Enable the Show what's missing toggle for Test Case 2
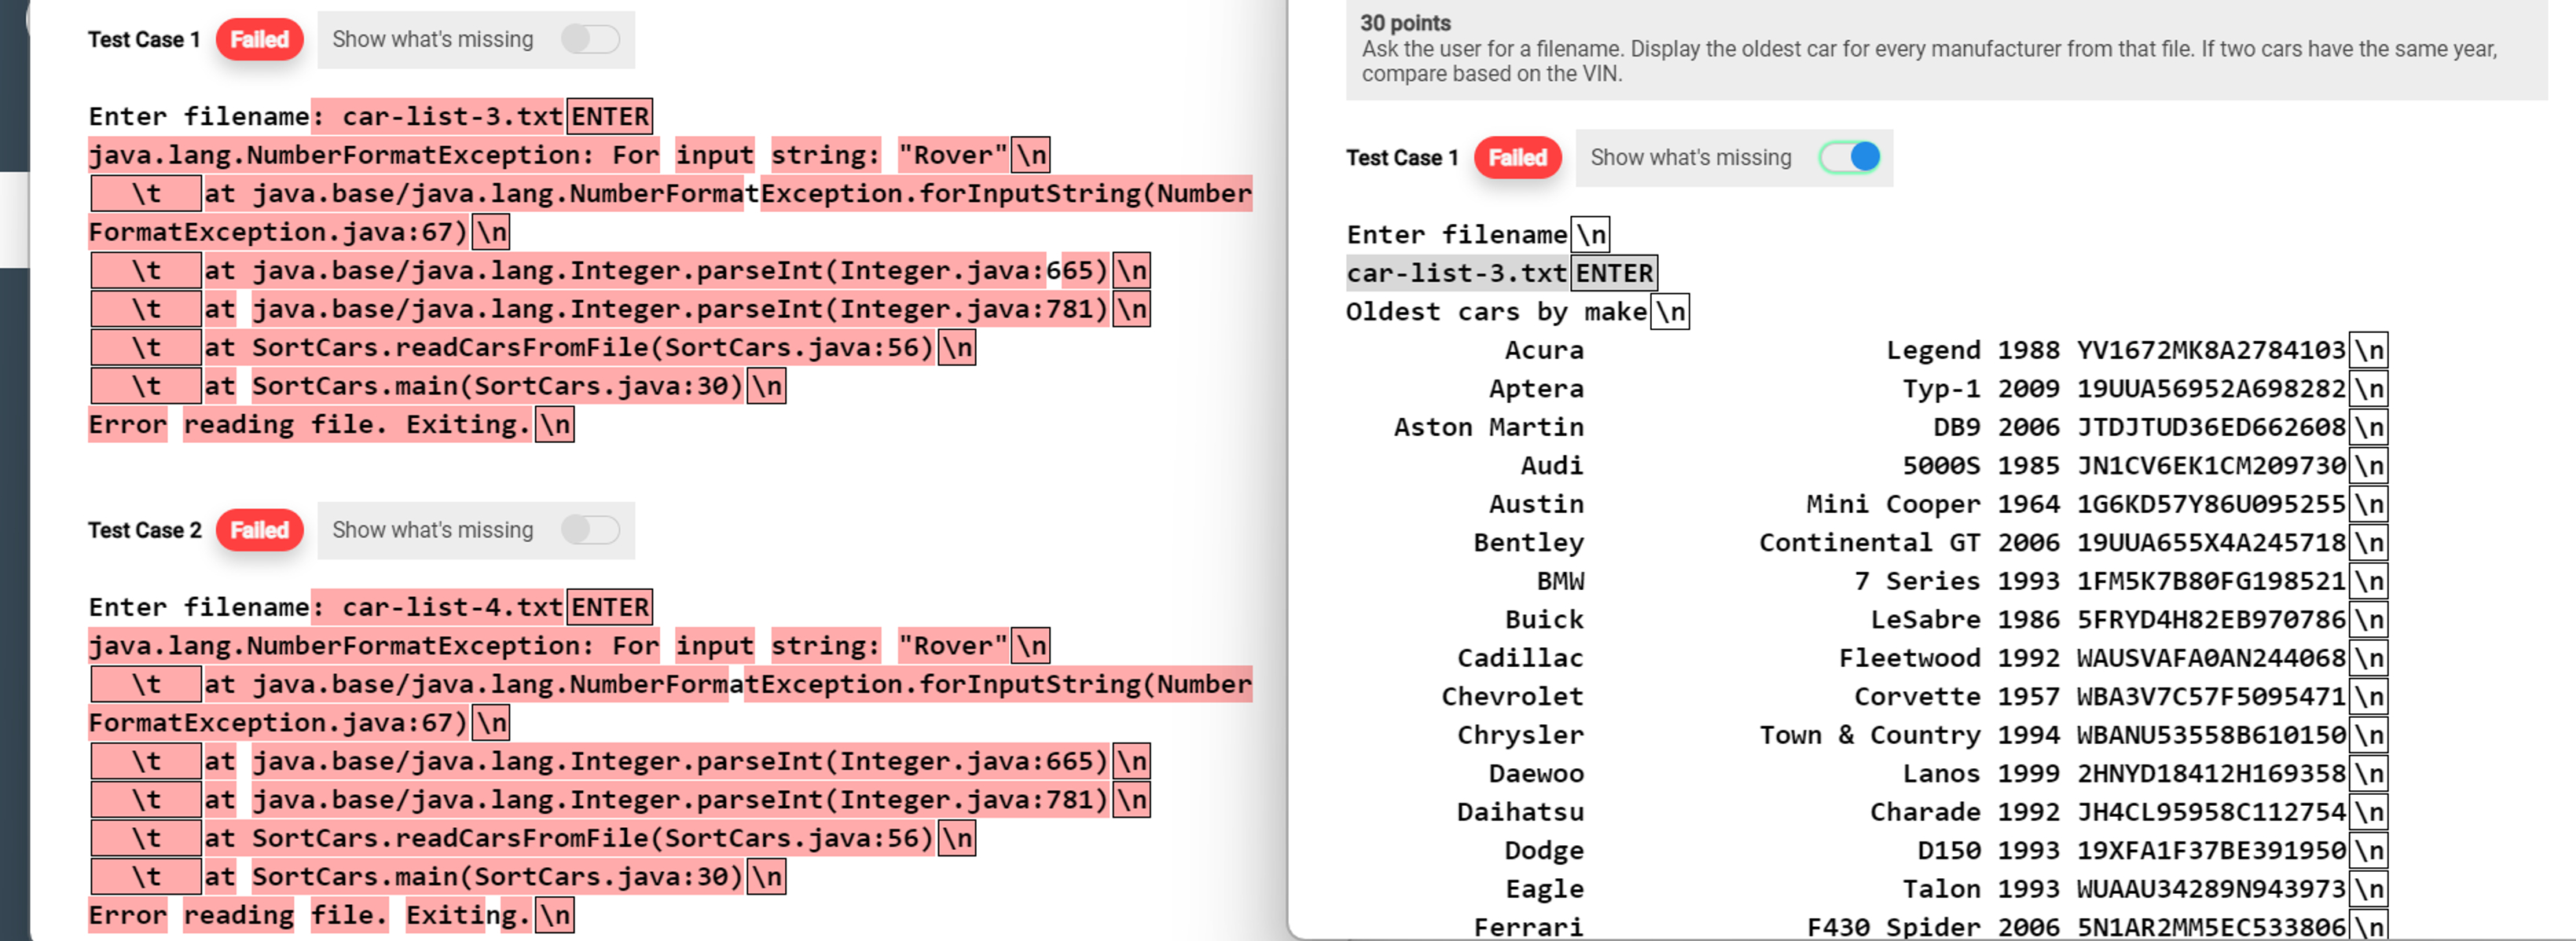 (591, 530)
